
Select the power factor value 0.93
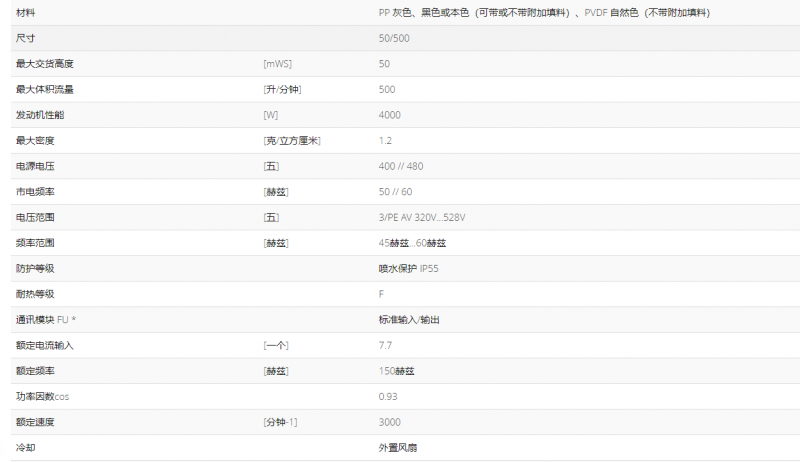(388, 396)
